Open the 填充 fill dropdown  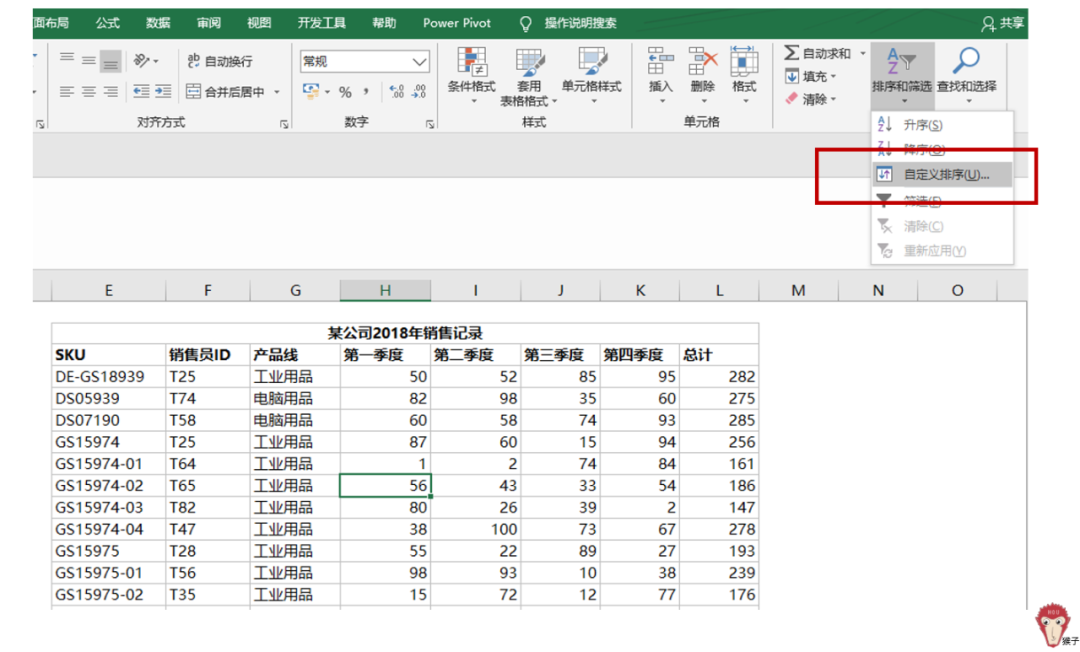[811, 76]
